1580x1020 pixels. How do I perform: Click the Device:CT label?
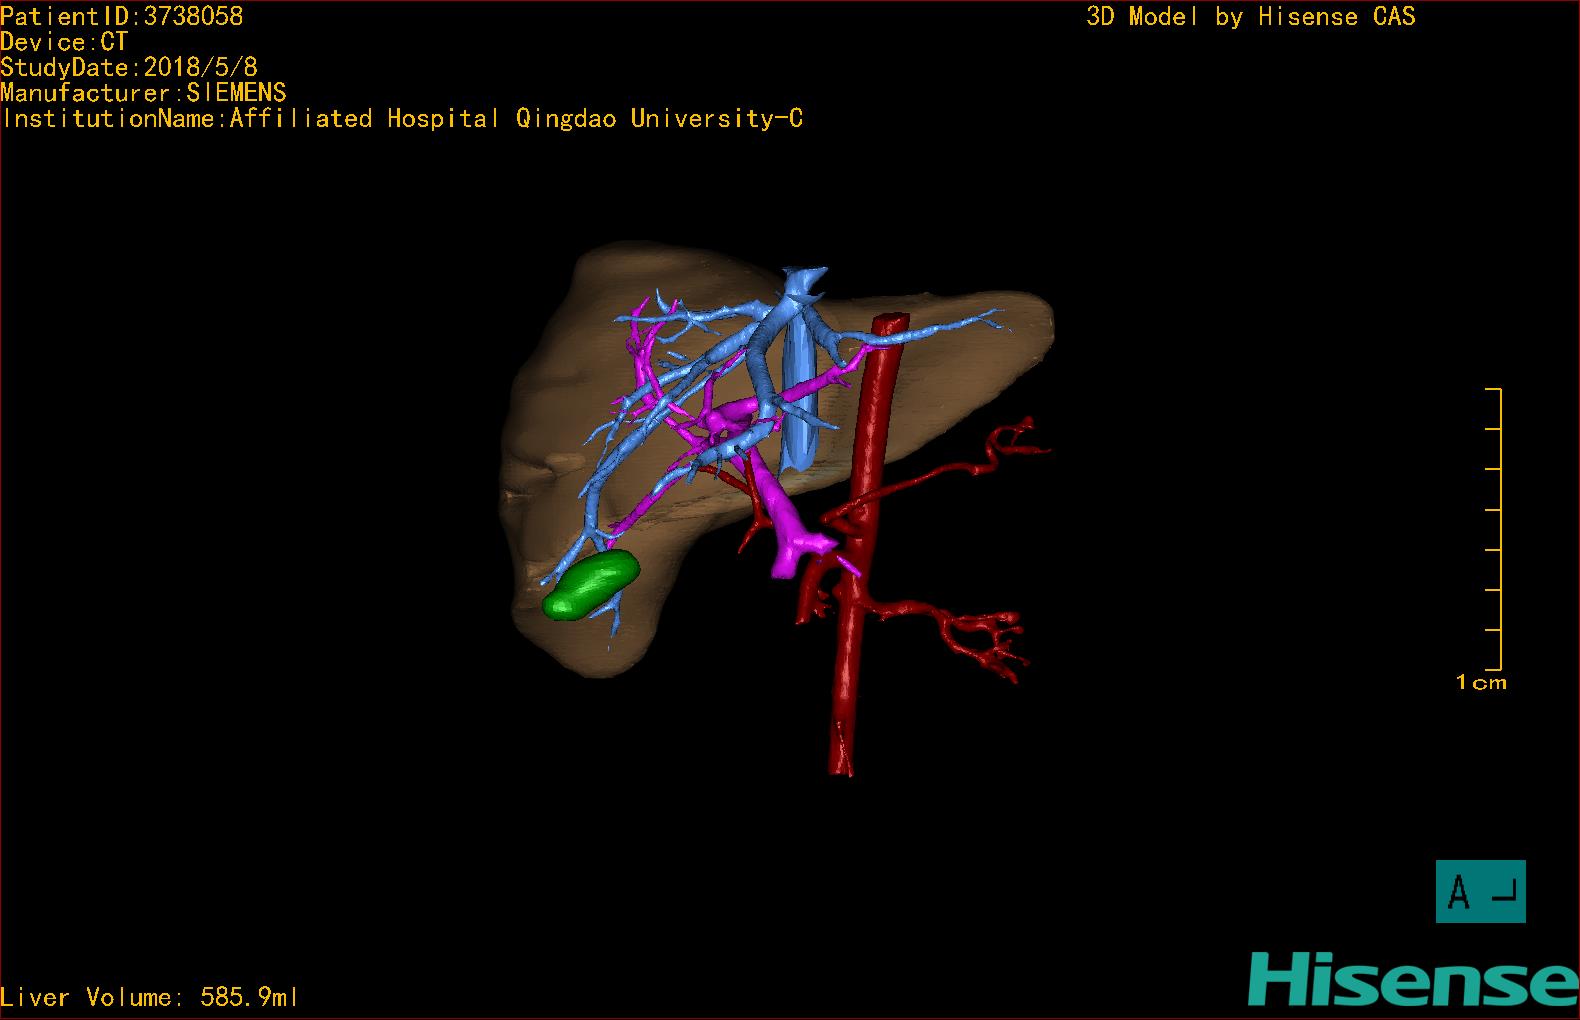pos(65,42)
